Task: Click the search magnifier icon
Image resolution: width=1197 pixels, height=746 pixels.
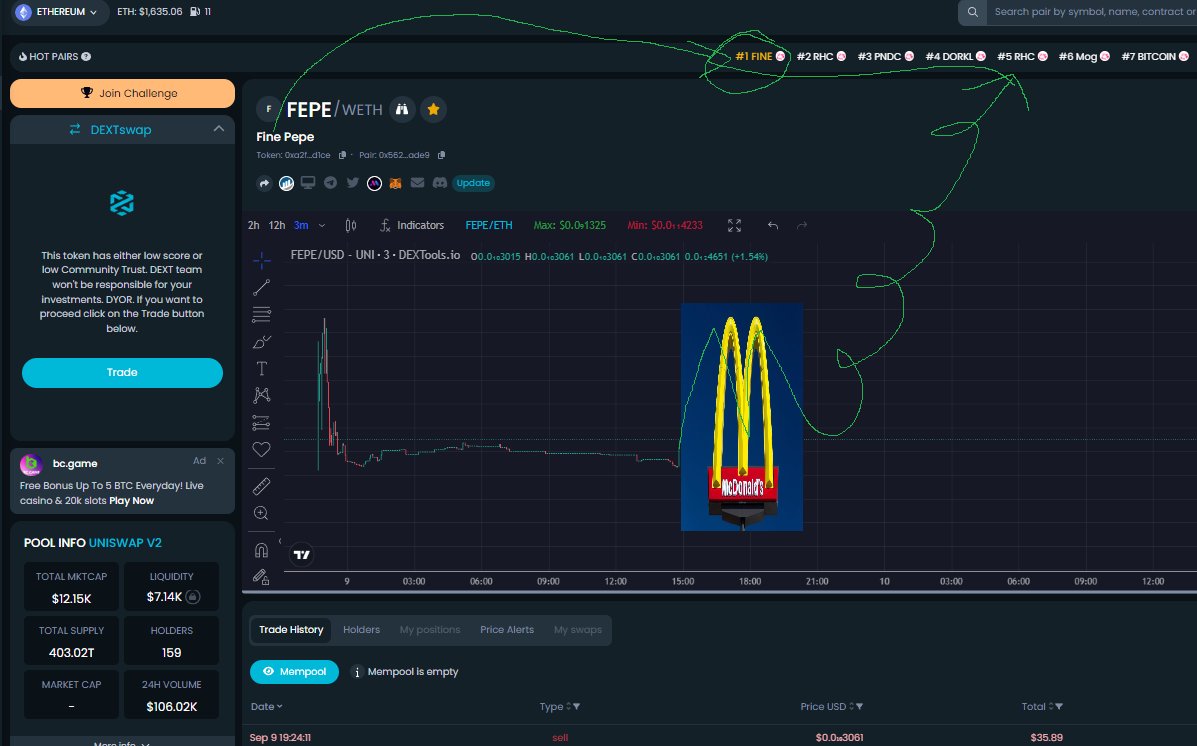Action: [973, 12]
